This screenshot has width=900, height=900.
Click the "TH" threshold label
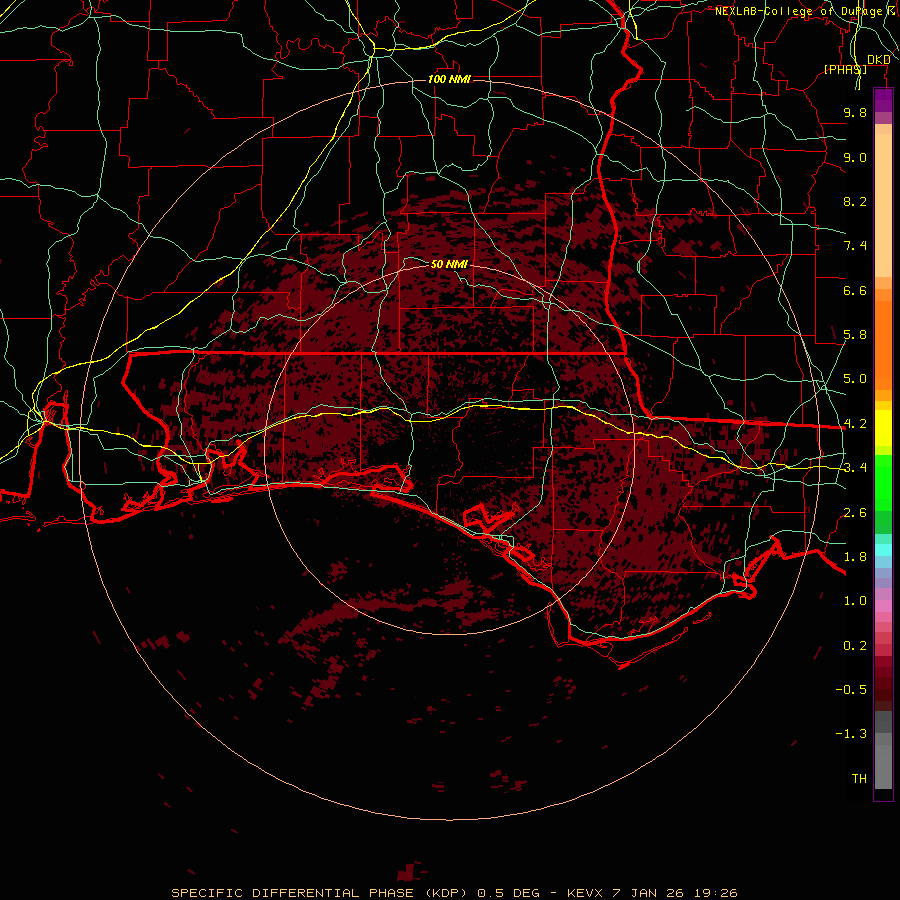click(x=859, y=779)
